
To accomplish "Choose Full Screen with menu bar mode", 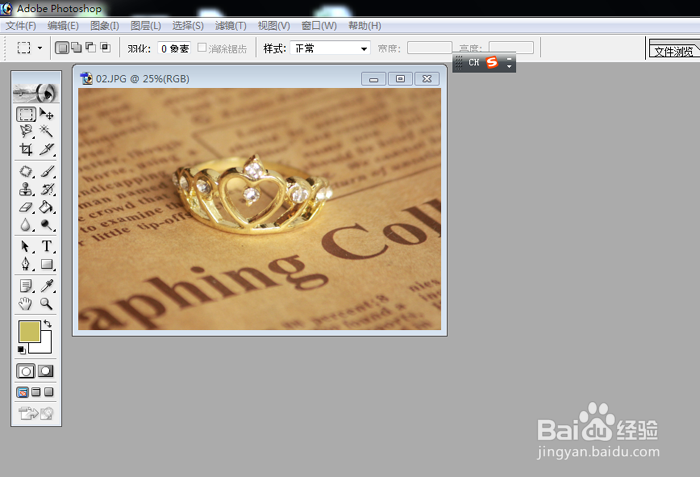I will (x=36, y=392).
